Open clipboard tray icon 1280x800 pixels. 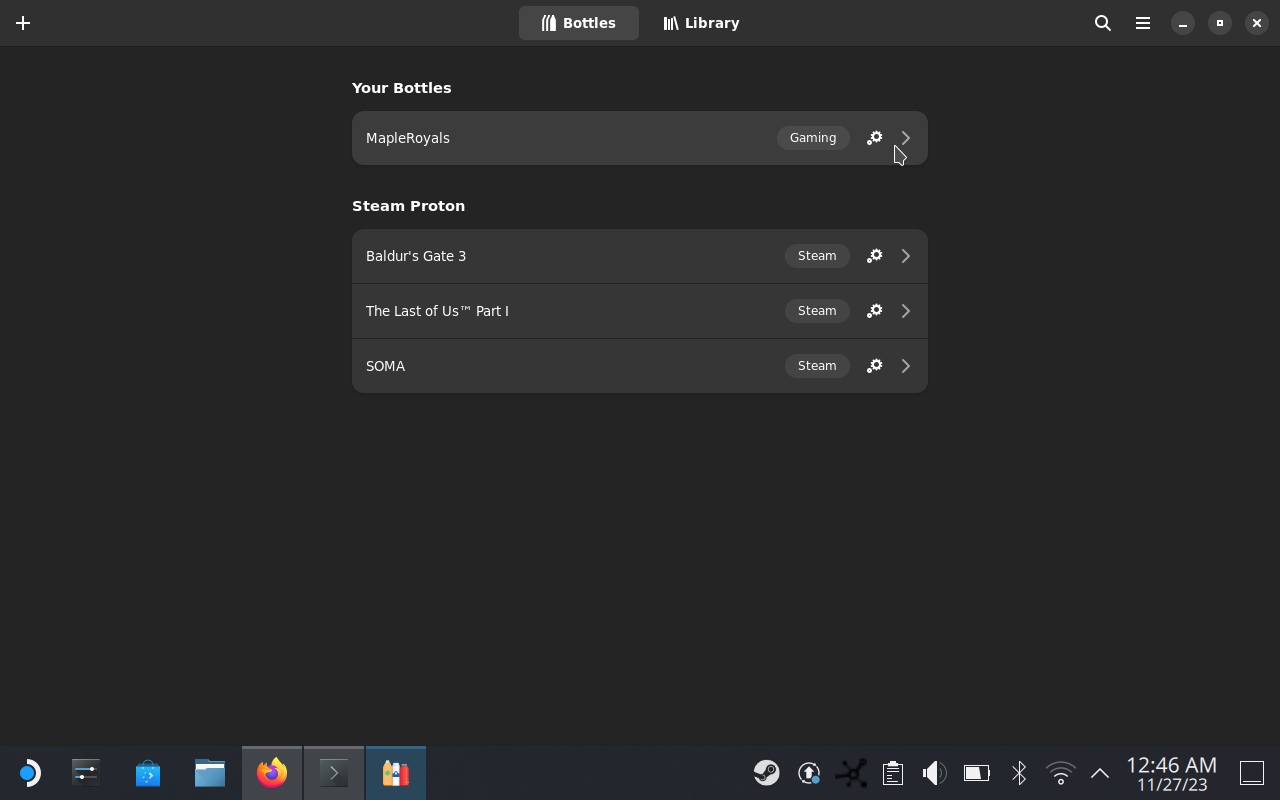(x=893, y=773)
